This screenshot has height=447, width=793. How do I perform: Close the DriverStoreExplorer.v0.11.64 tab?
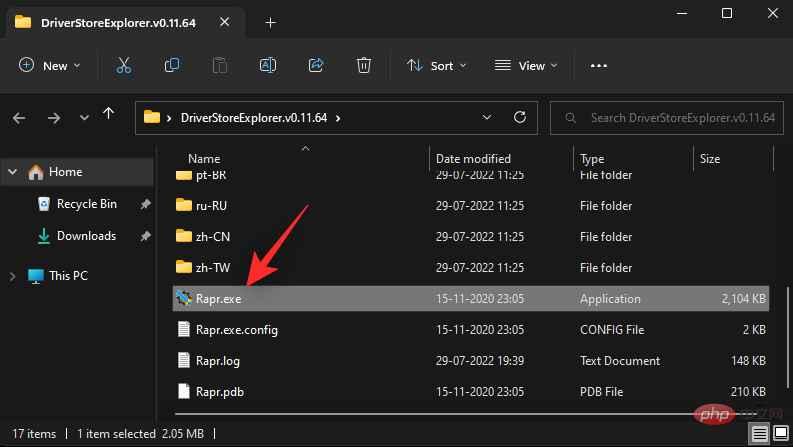pyautogui.click(x=225, y=22)
